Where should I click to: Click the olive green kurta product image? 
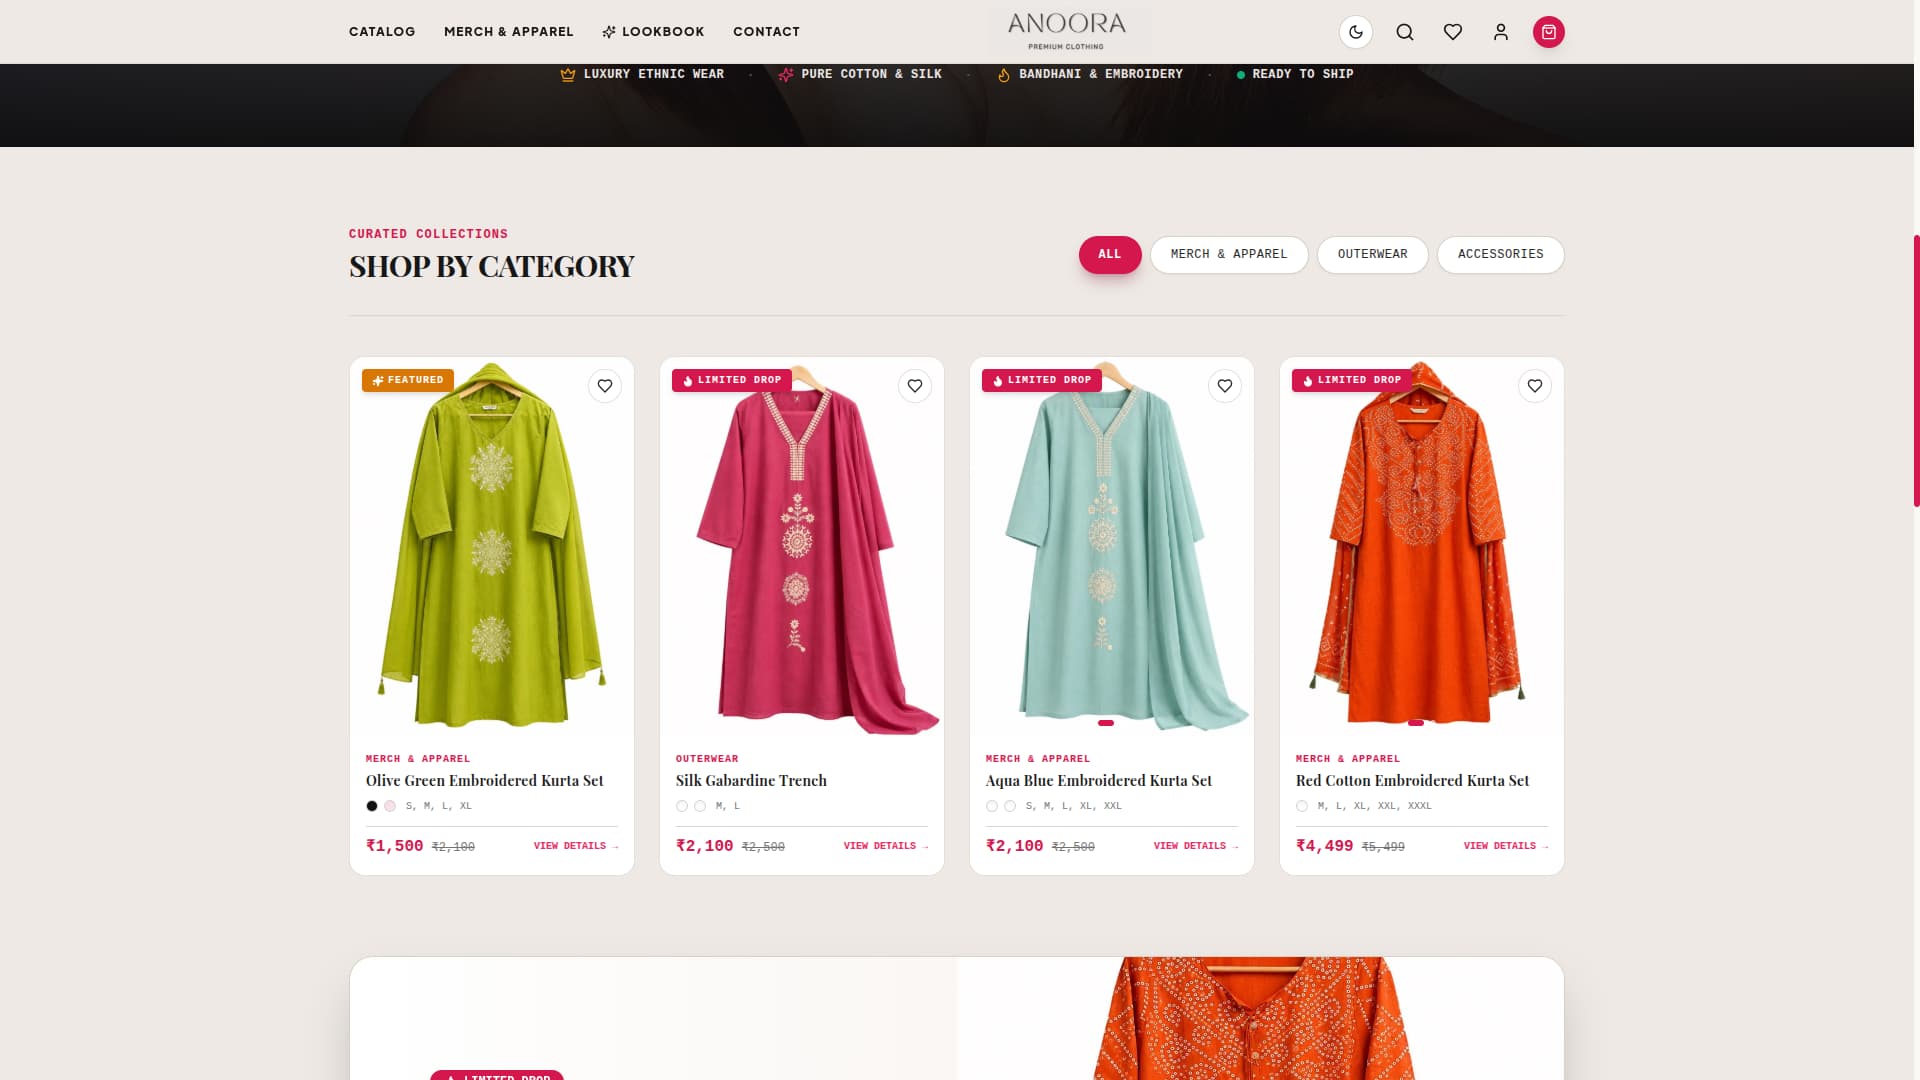coord(492,546)
